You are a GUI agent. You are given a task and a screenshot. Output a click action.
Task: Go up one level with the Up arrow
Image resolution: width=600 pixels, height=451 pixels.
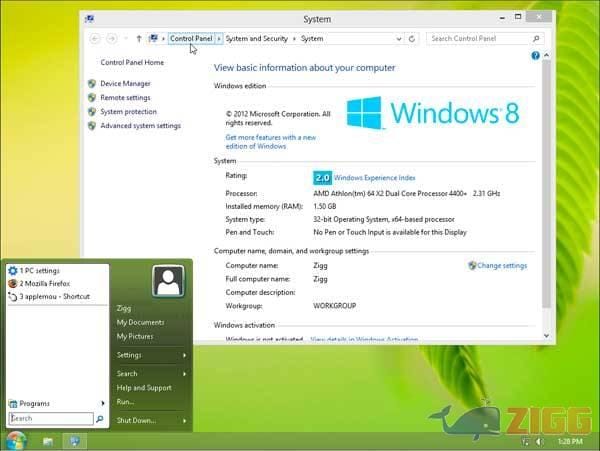(139, 39)
